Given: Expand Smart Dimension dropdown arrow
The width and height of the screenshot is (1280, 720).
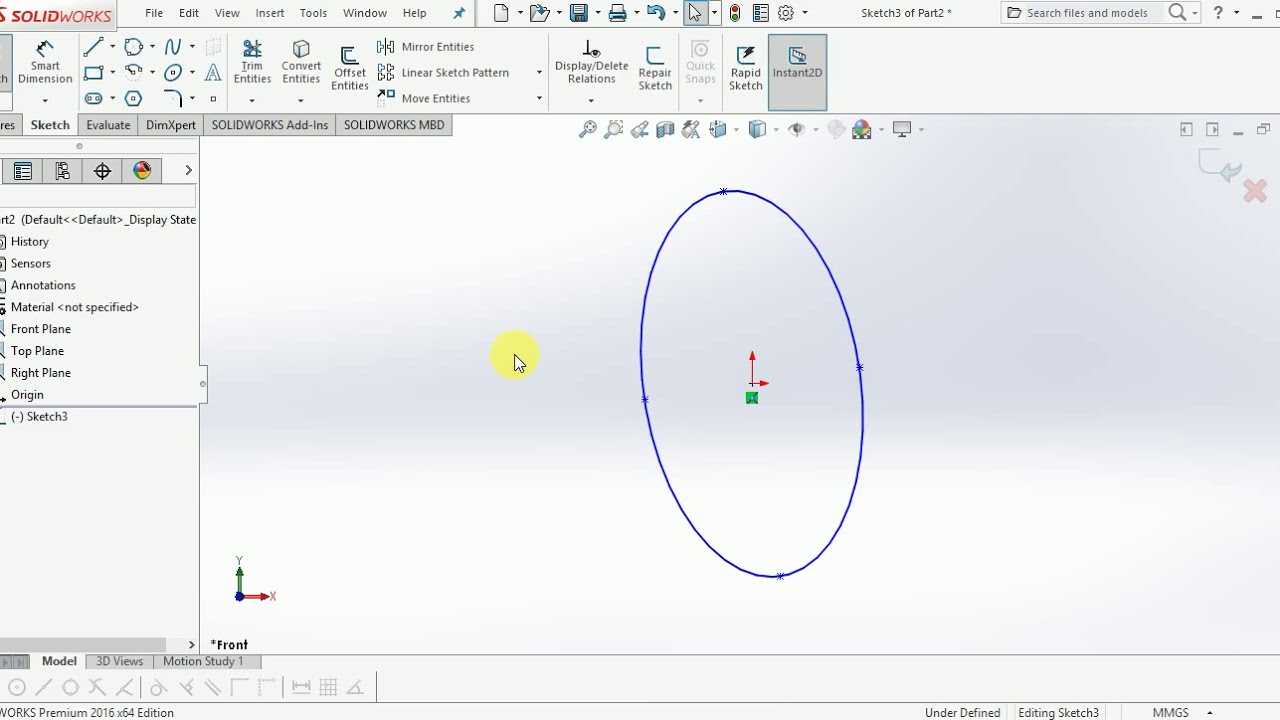Looking at the screenshot, I should pyautogui.click(x=45, y=100).
